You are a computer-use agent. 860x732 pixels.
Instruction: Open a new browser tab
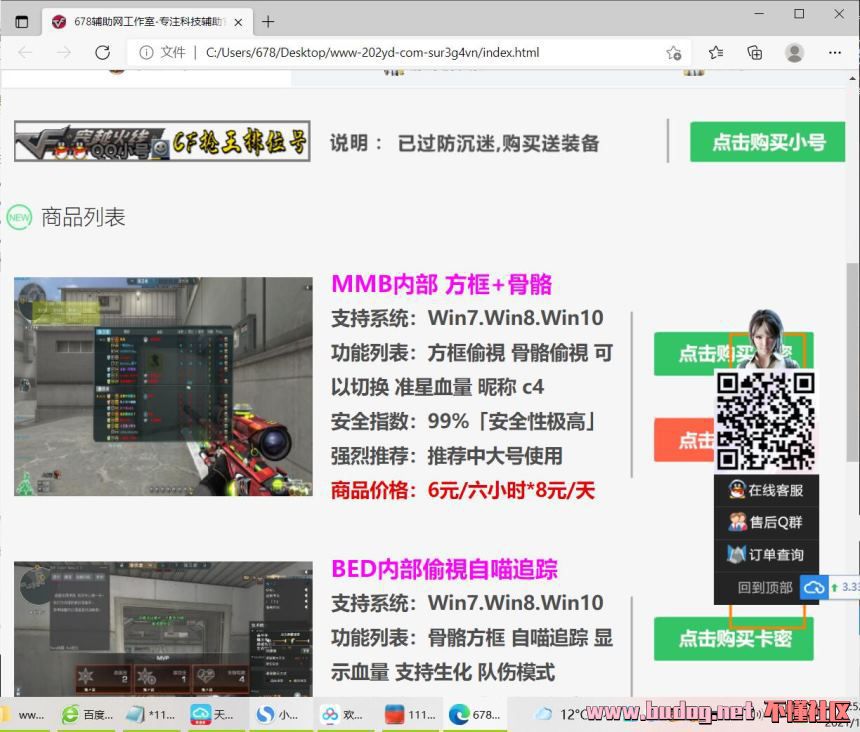(268, 22)
